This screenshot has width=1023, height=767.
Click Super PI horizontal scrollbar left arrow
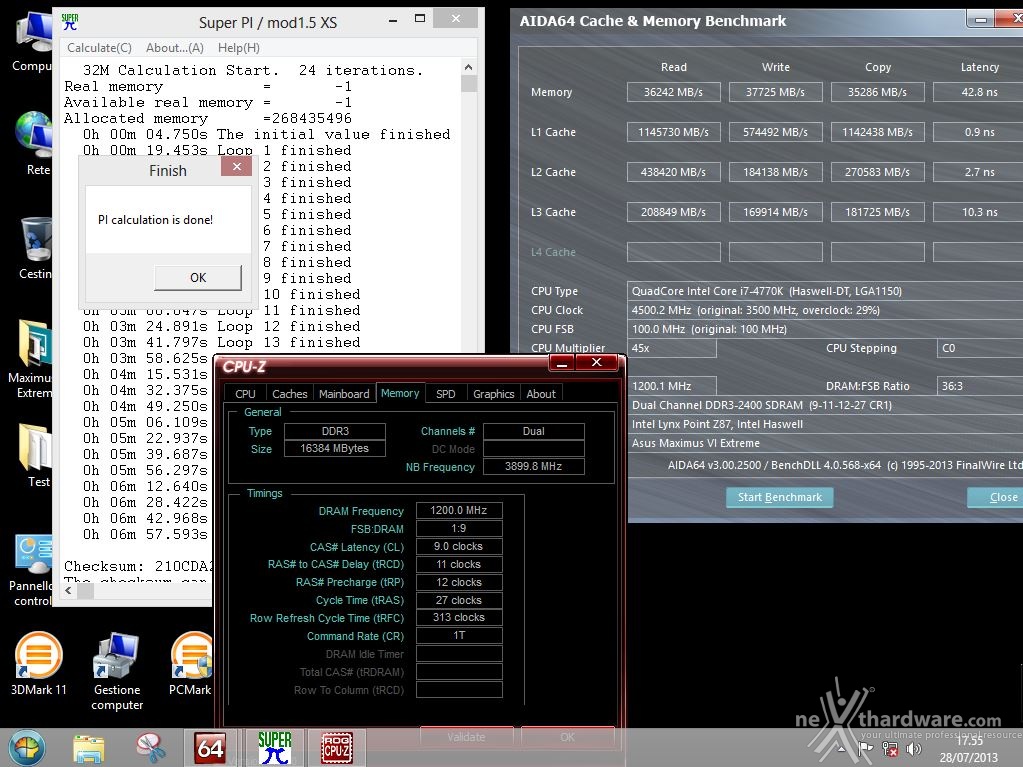click(x=69, y=590)
